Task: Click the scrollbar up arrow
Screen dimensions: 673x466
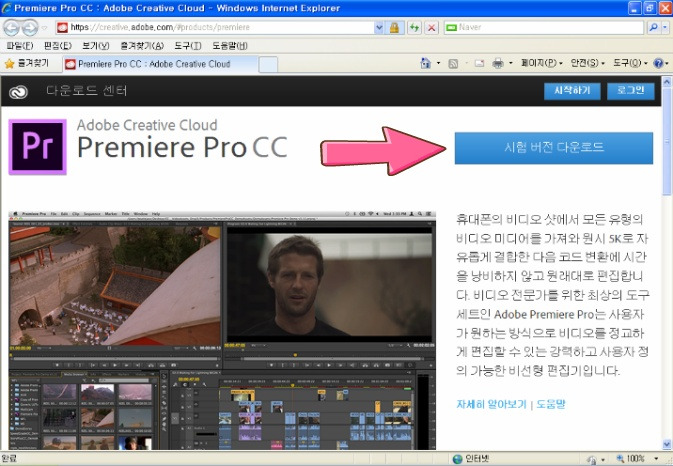Action: coord(667,82)
